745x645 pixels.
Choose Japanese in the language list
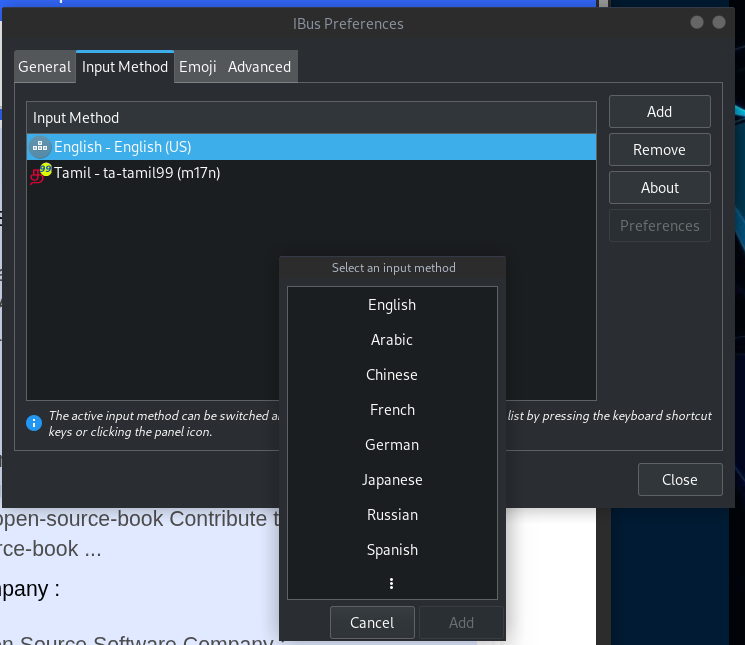tap(392, 480)
